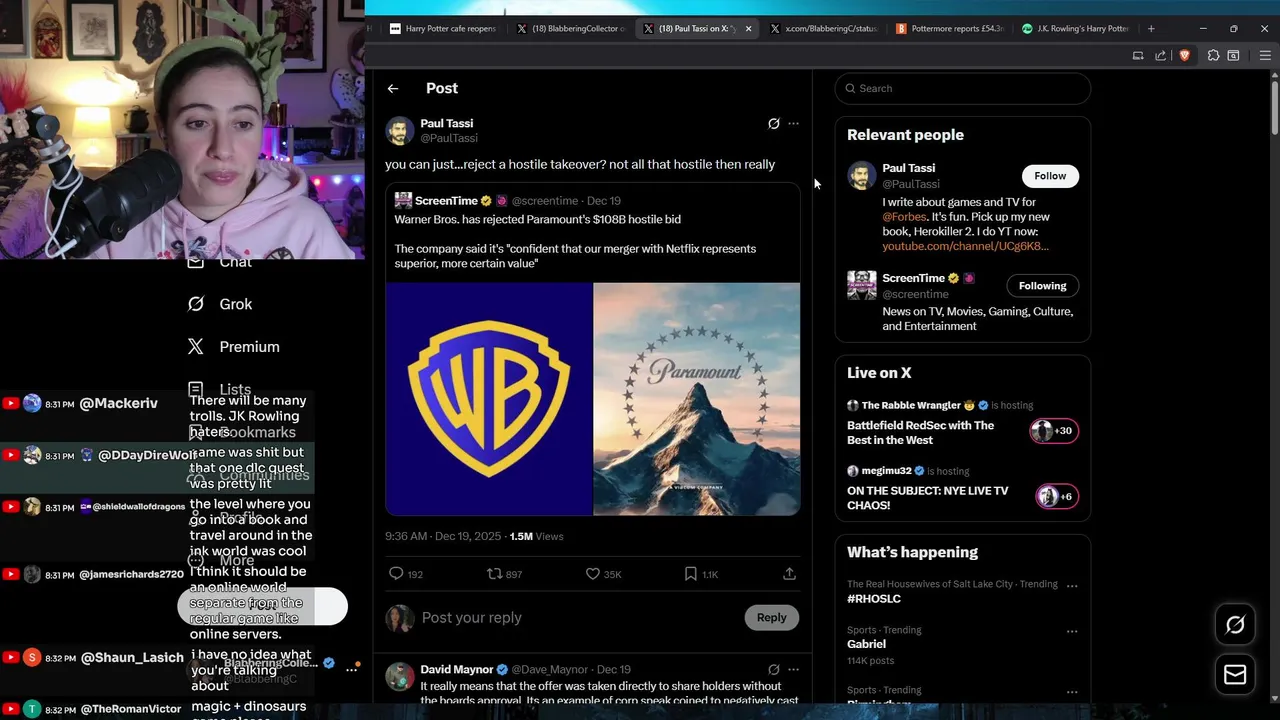Open a new browser tab with plus
The width and height of the screenshot is (1280, 720).
click(x=1151, y=29)
